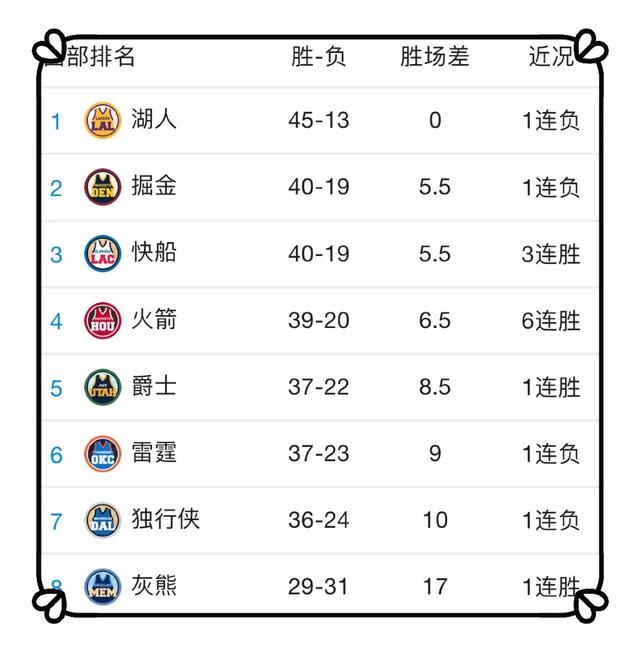Select the 部排名 header
The image size is (640, 652).
coord(100,56)
